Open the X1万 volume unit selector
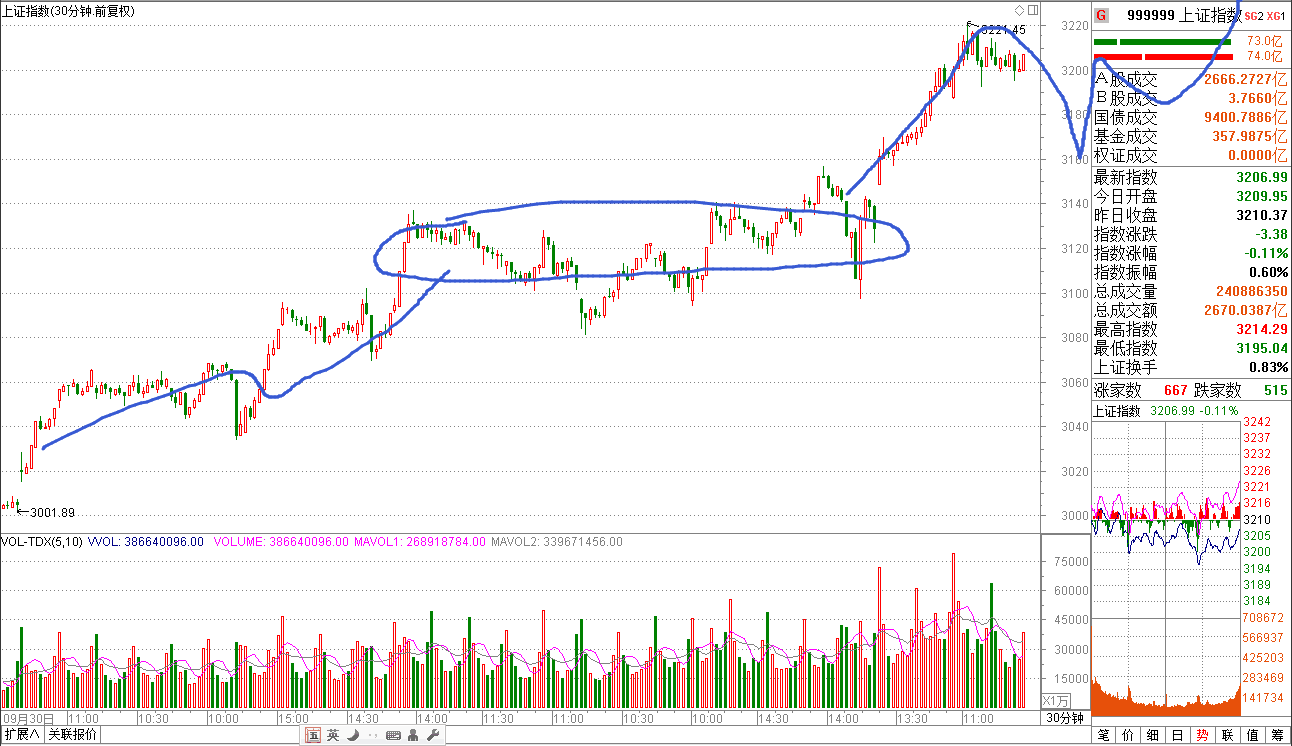This screenshot has height=746, width=1292. pos(1056,700)
